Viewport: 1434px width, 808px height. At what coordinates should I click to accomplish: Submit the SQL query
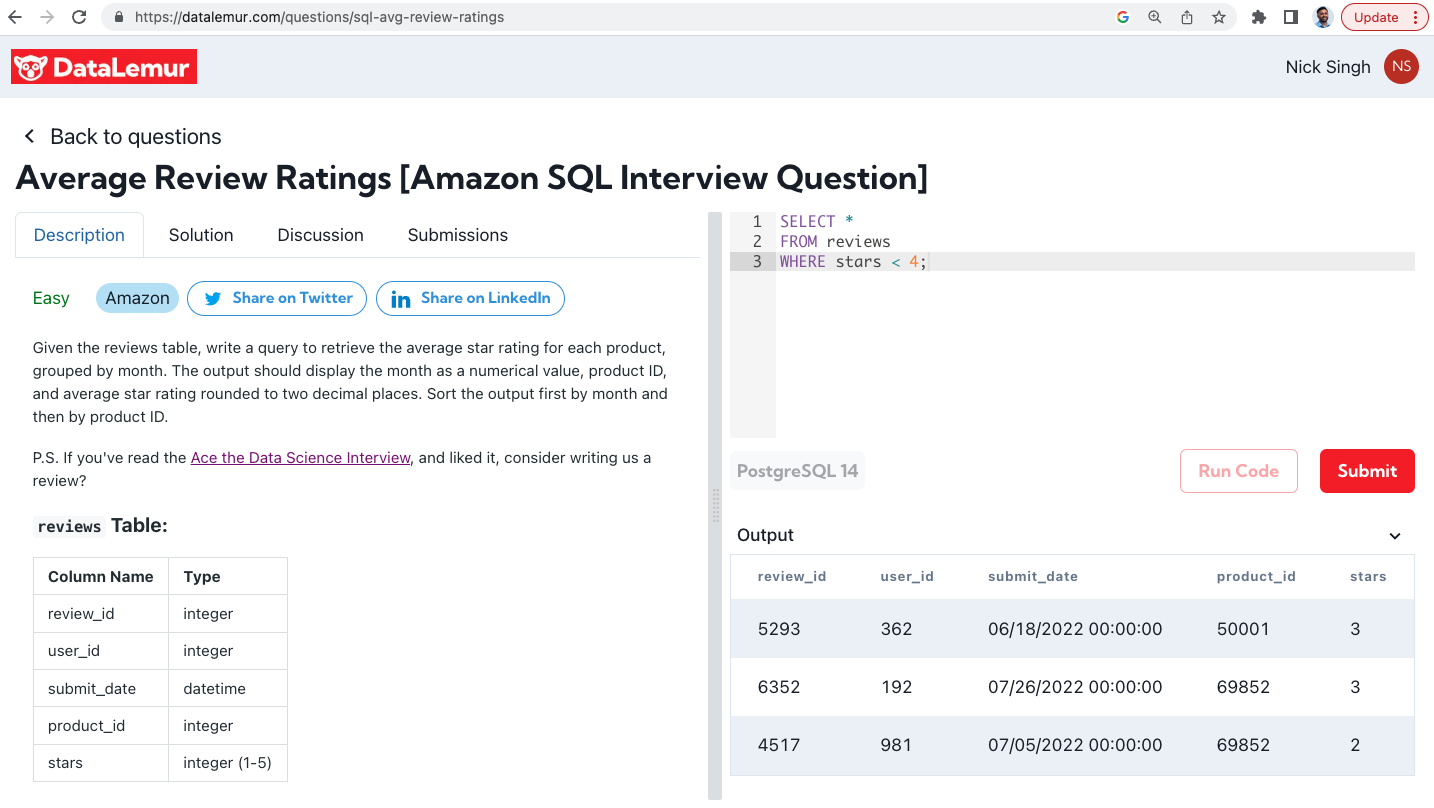[1366, 471]
